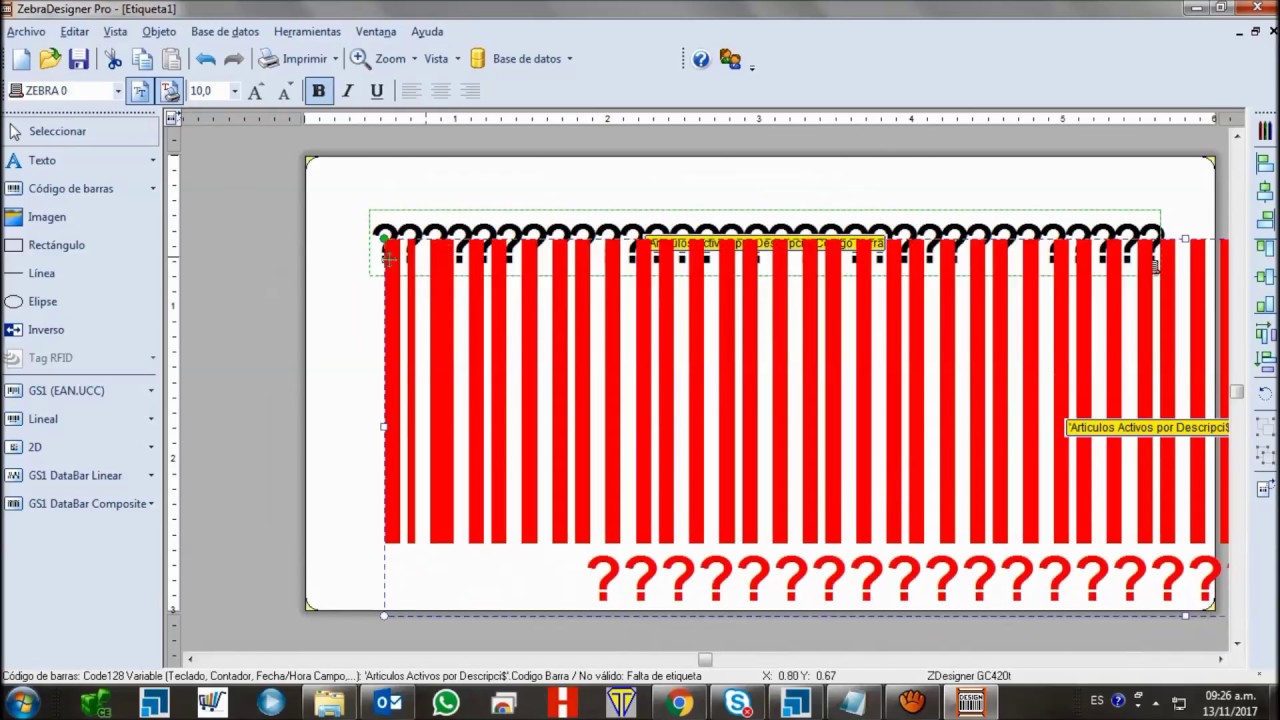
Task: Open the Vista menu in menu bar
Action: coord(115,32)
